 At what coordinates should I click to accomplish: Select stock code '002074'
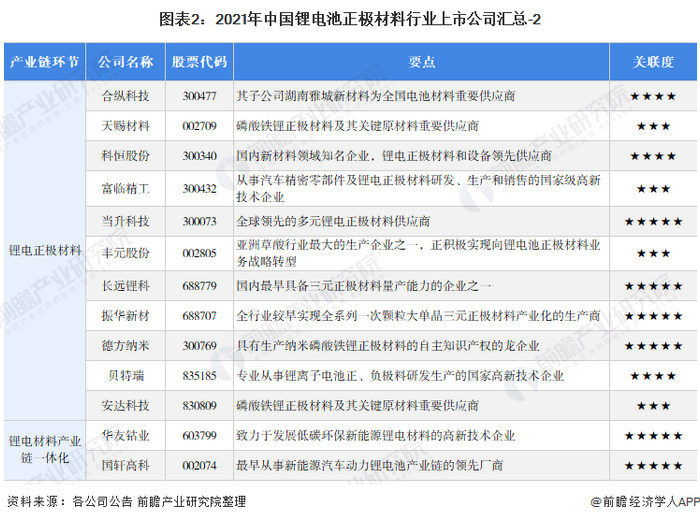point(200,466)
